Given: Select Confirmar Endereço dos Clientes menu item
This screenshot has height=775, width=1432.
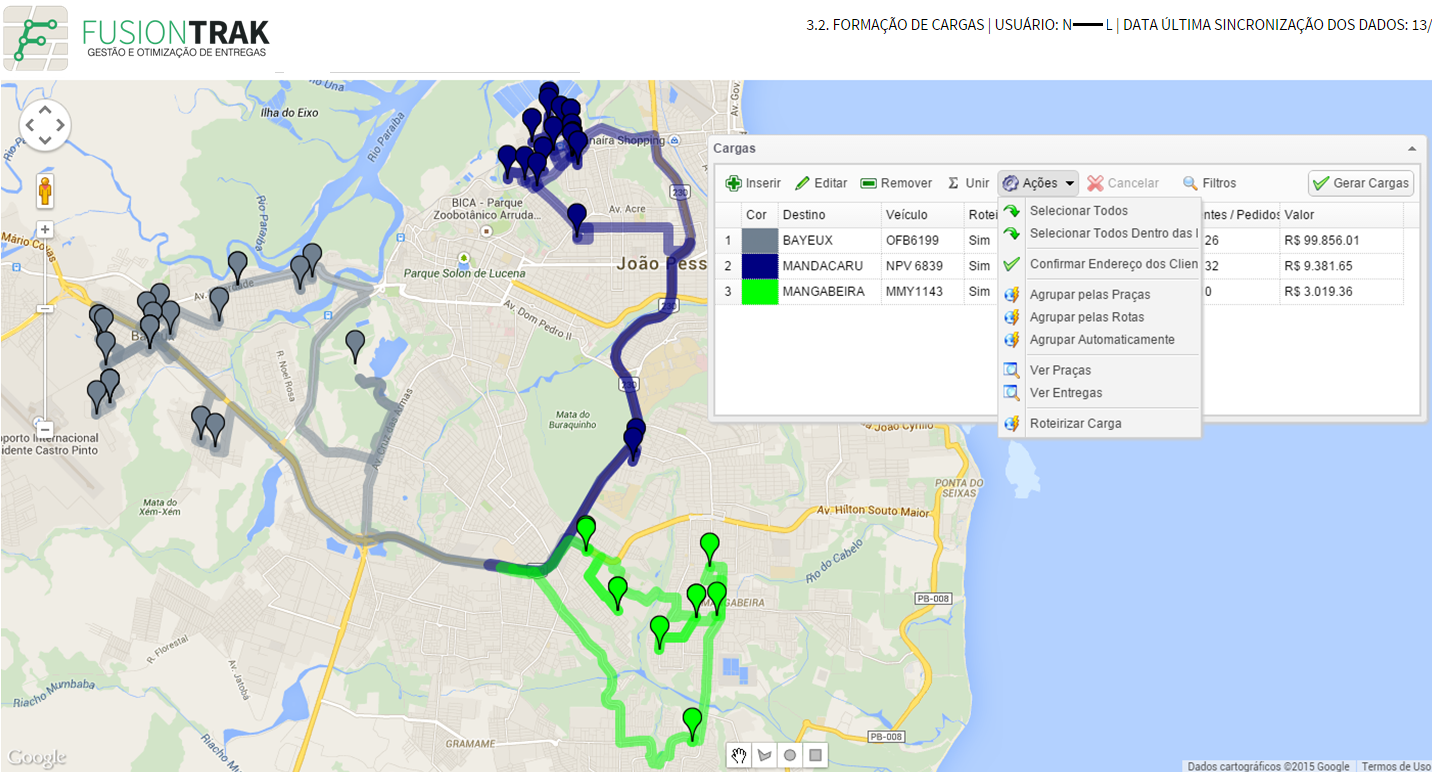Looking at the screenshot, I should click(x=1100, y=264).
